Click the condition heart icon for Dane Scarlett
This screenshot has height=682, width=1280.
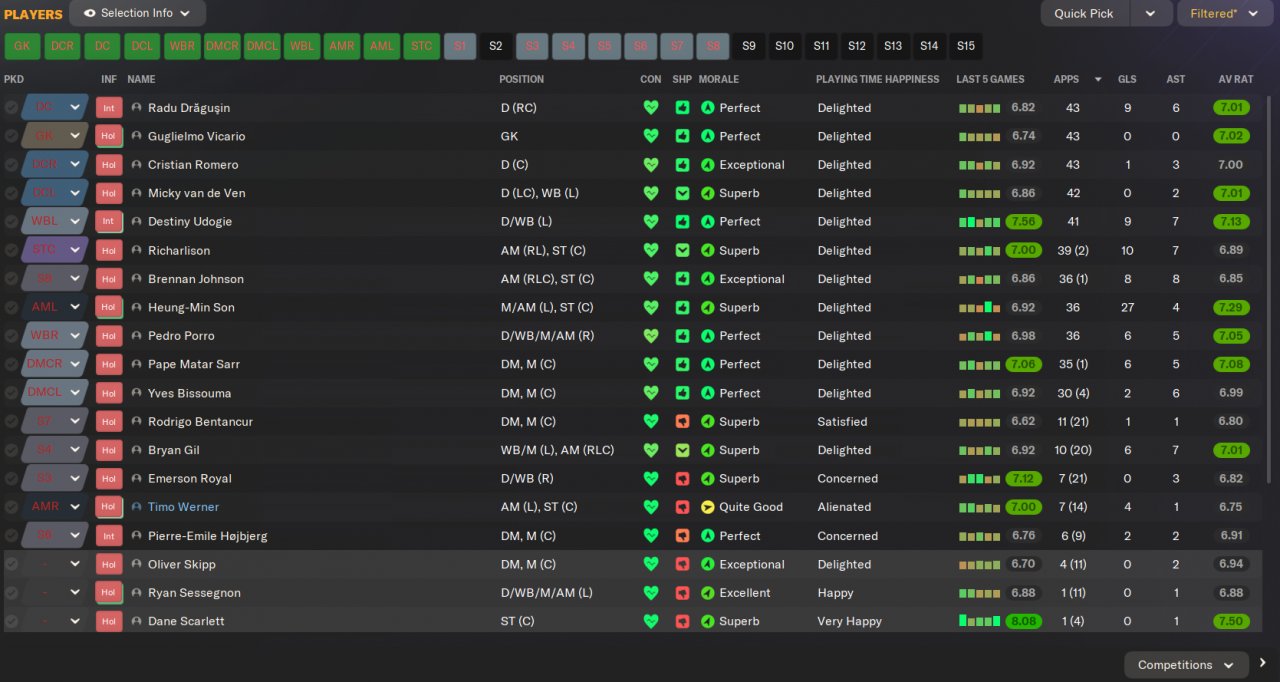pyautogui.click(x=651, y=621)
